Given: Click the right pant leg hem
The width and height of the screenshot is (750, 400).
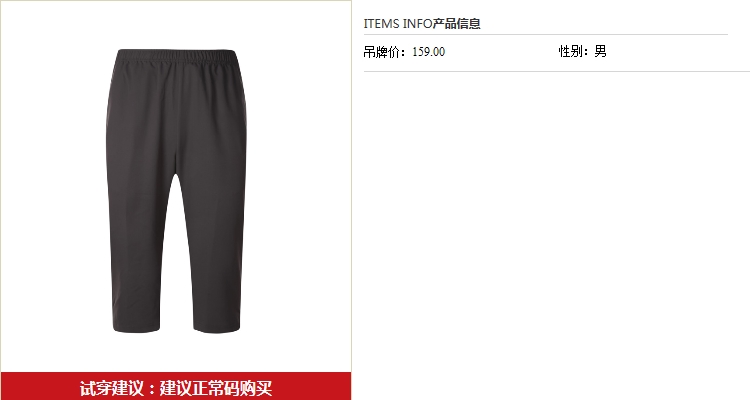Looking at the screenshot, I should tap(216, 328).
